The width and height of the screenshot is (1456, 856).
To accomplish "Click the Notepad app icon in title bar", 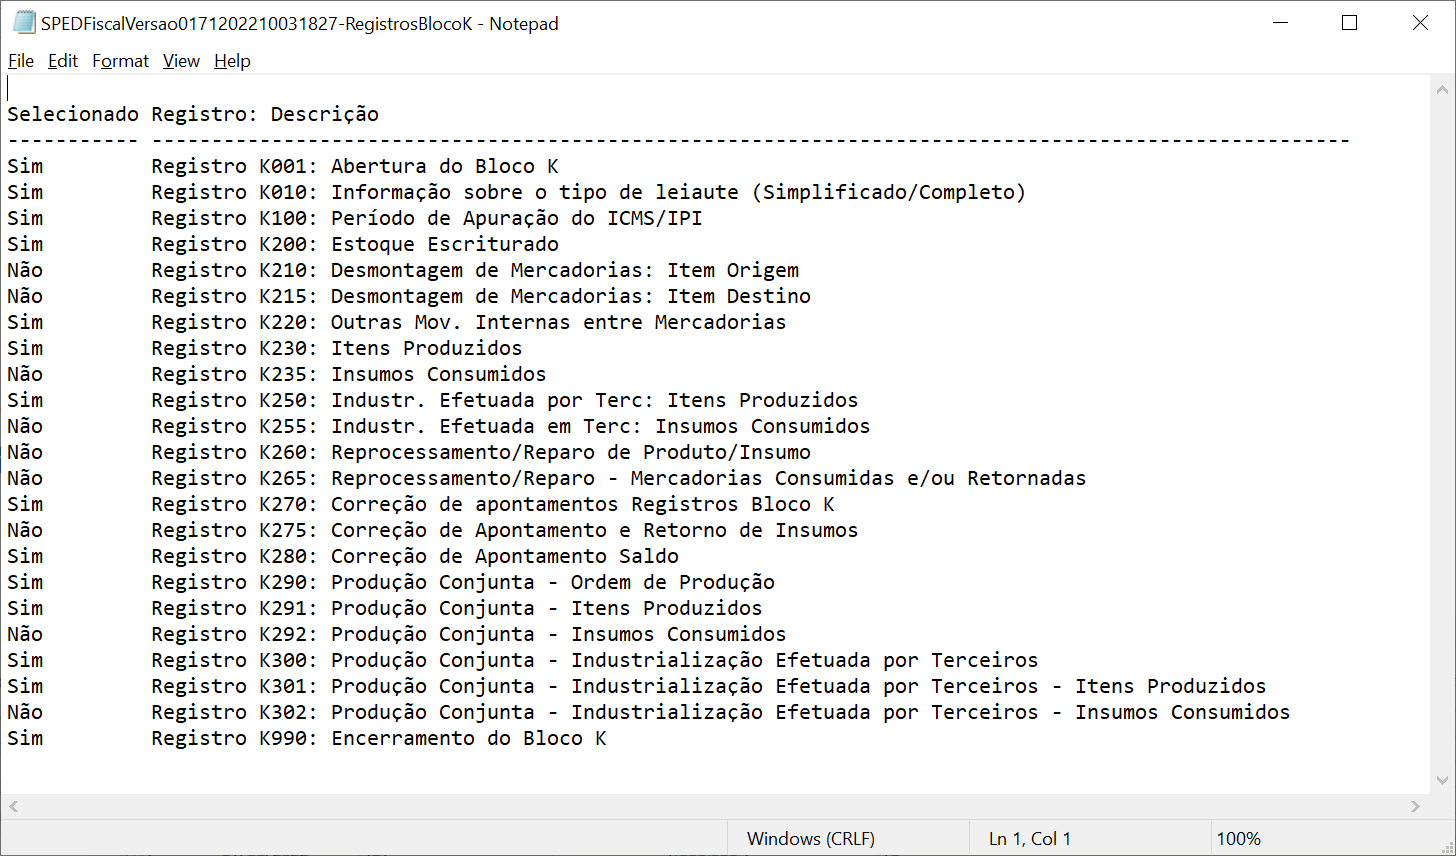I will pyautogui.click(x=23, y=23).
